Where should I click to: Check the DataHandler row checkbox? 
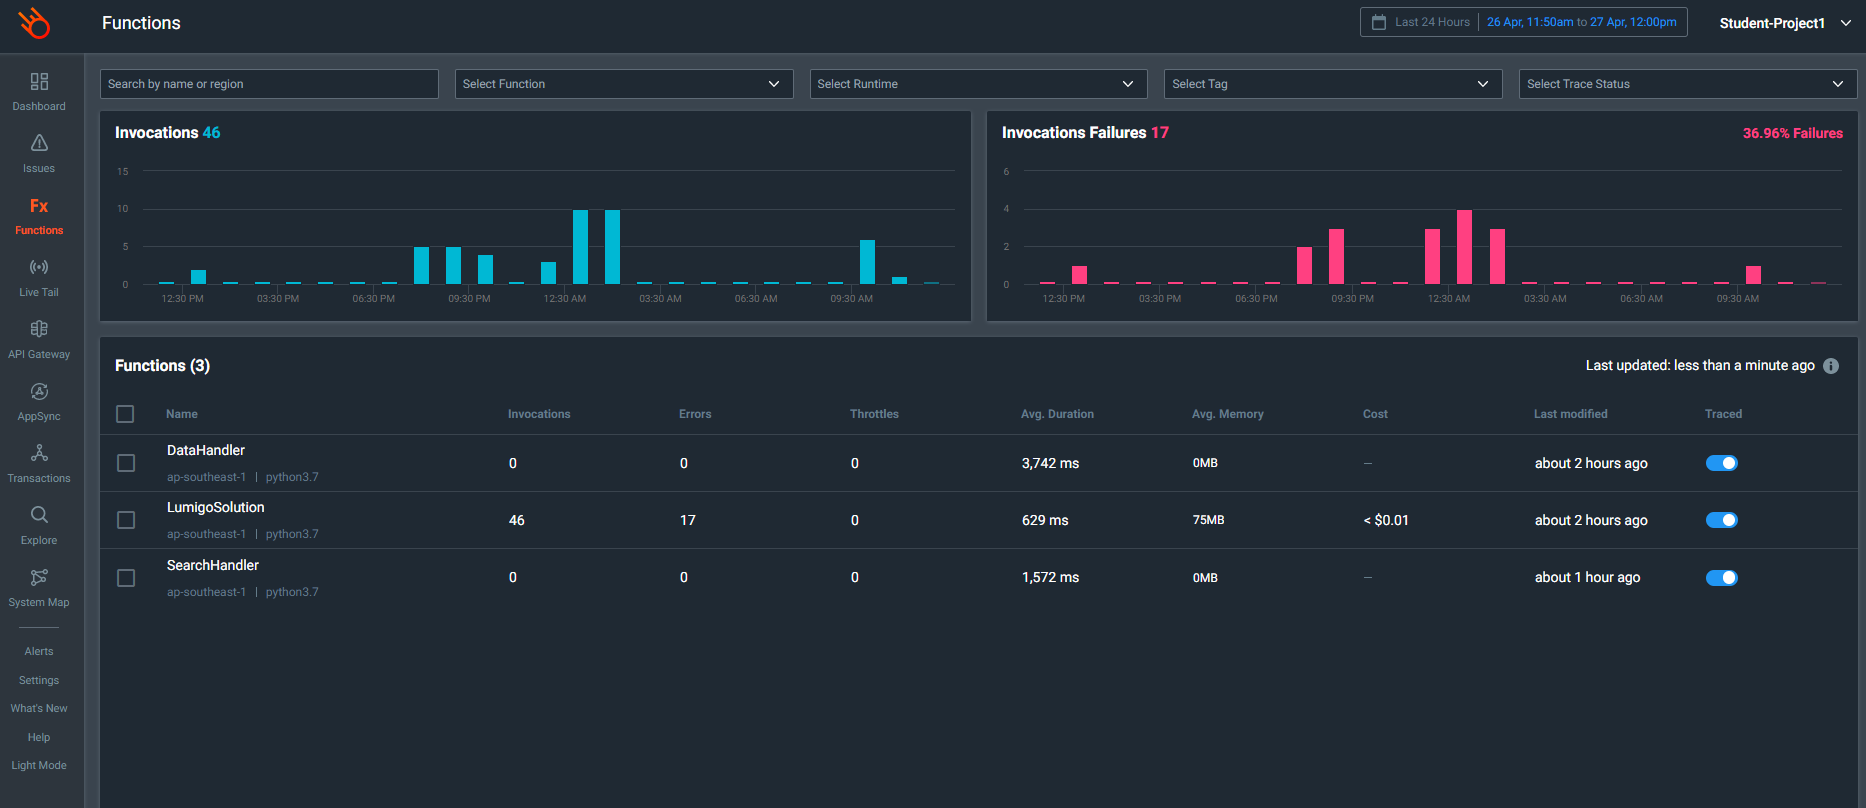pos(126,463)
